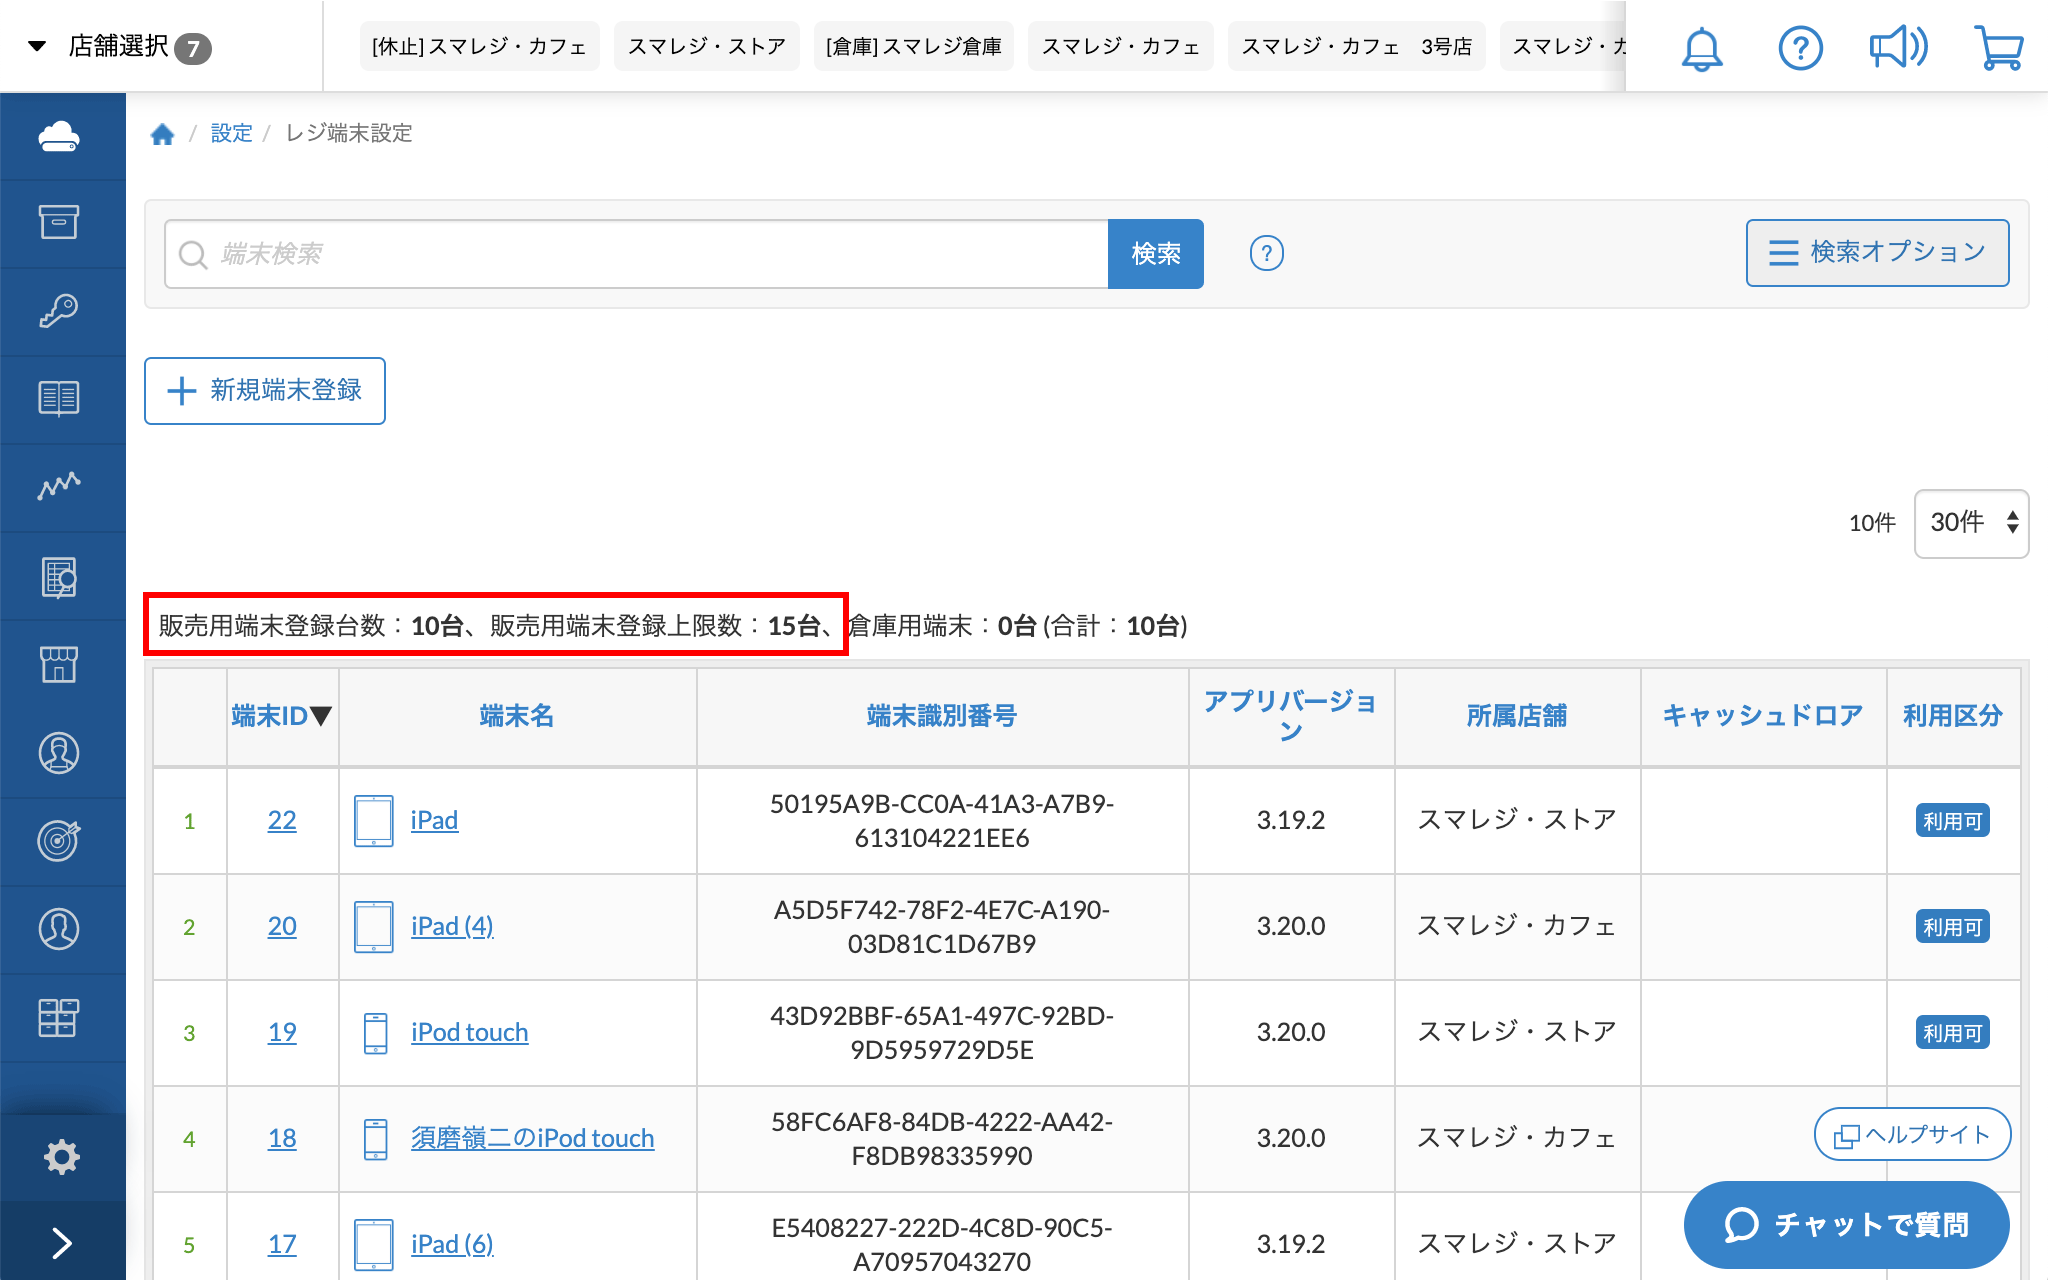Open the key icon in the sidebar
The height and width of the screenshot is (1280, 2048).
59,310
